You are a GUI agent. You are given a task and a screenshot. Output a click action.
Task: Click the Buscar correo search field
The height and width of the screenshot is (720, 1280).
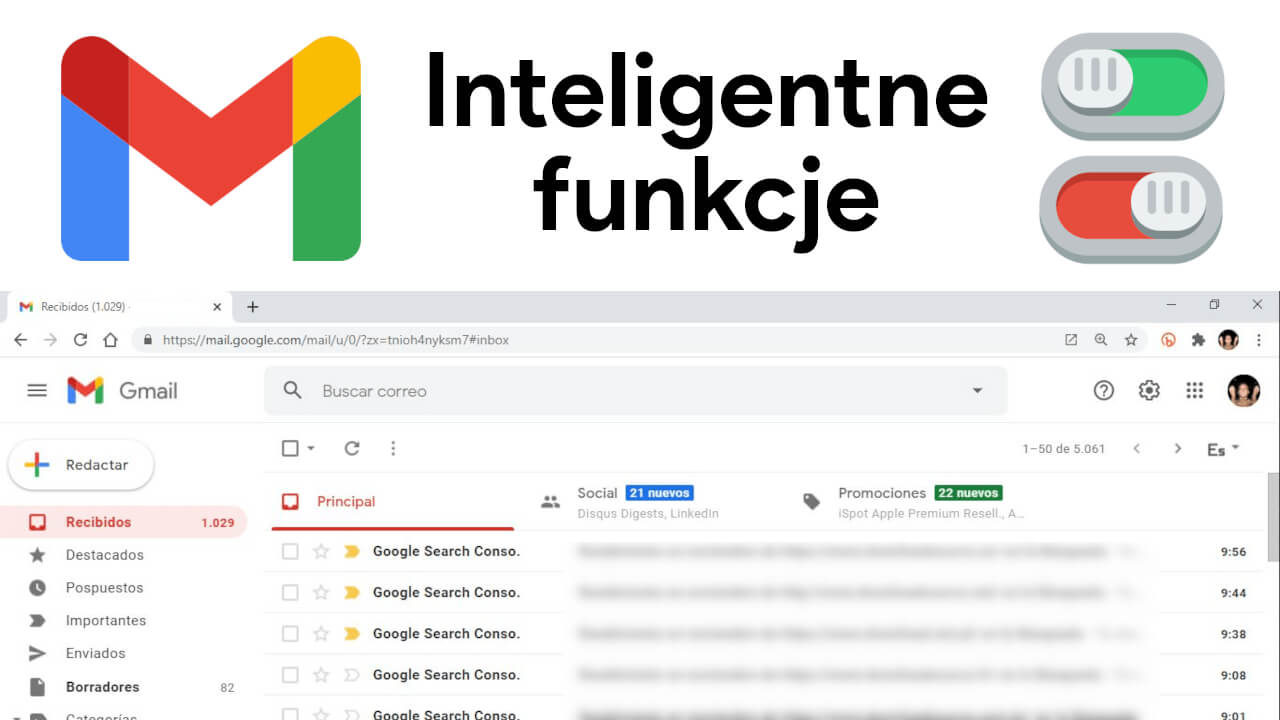635,391
